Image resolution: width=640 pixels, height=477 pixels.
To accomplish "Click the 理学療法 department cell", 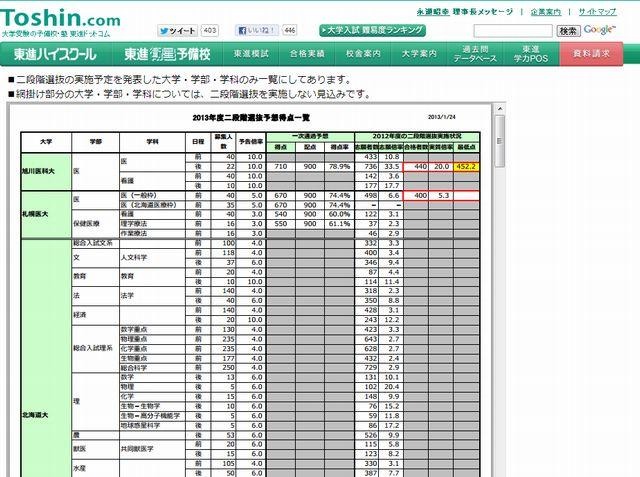I will 152,224.
